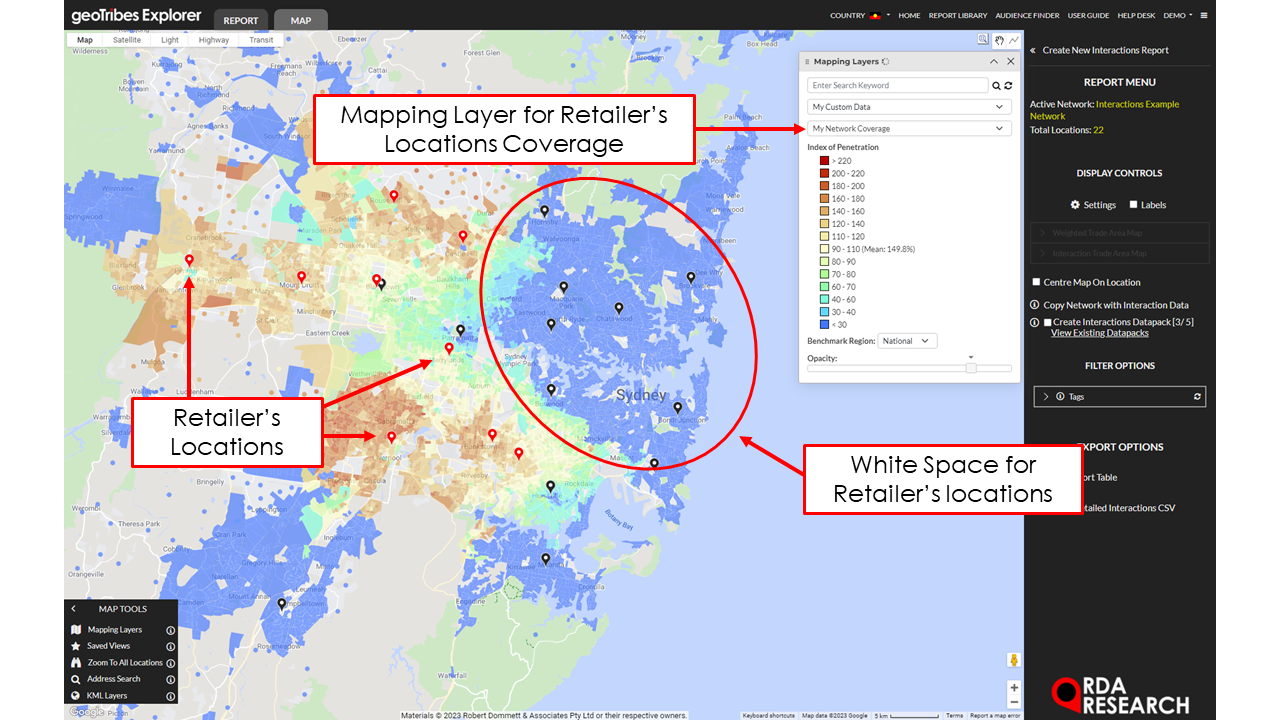Viewport: 1280px width, 720px height.
Task: Tick Centre Map On Location checkbox
Action: click(x=1036, y=282)
